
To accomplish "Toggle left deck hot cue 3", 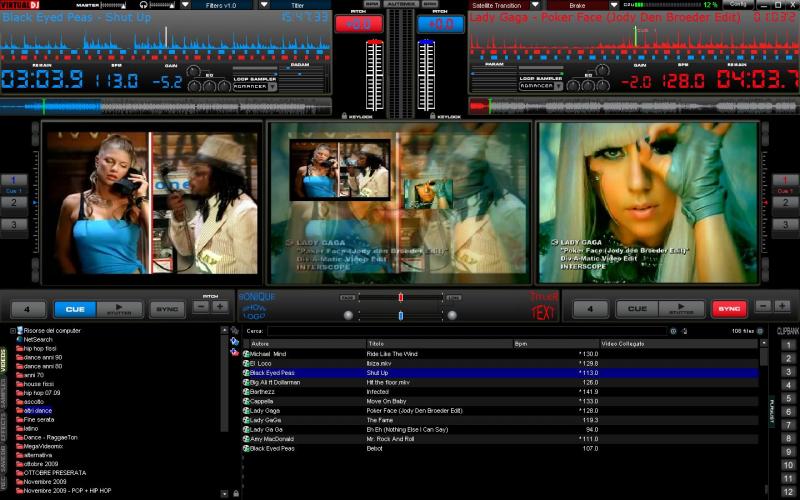I will (14, 224).
